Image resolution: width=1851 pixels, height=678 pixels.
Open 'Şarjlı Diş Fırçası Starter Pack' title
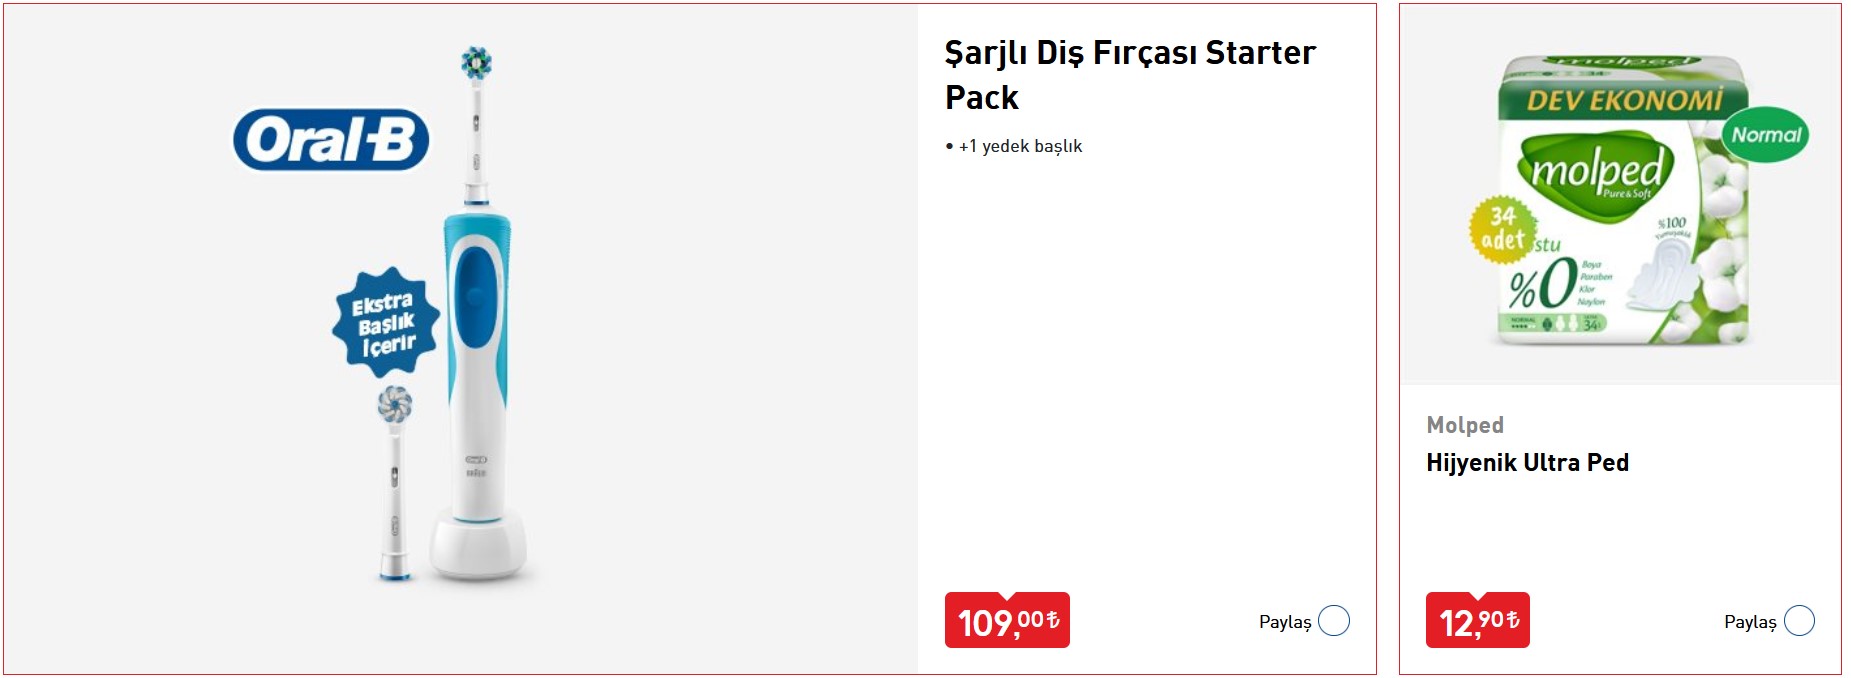tap(1130, 75)
